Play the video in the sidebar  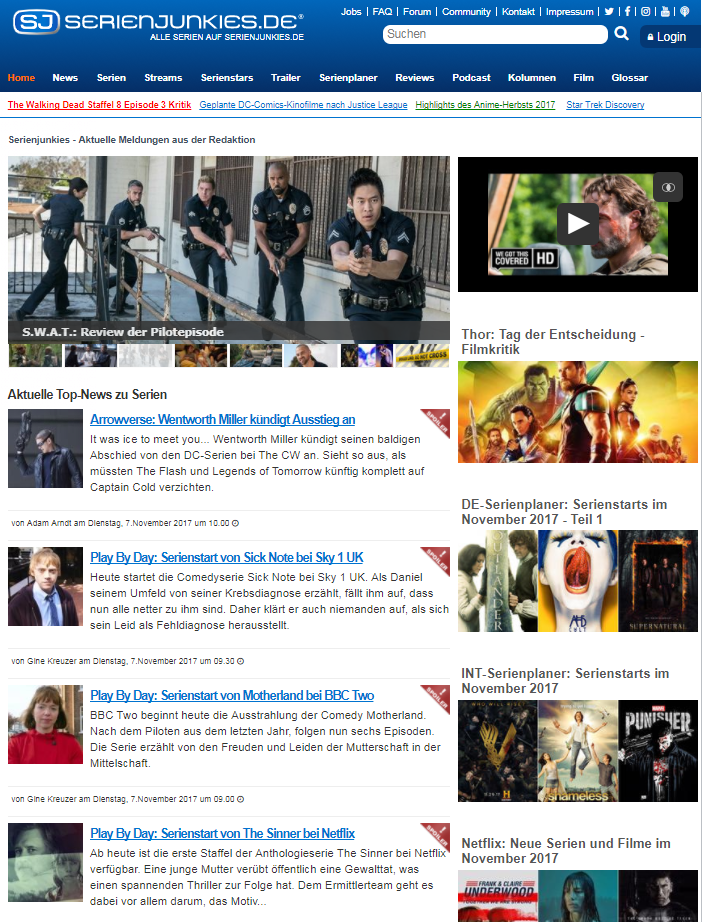click(577, 224)
